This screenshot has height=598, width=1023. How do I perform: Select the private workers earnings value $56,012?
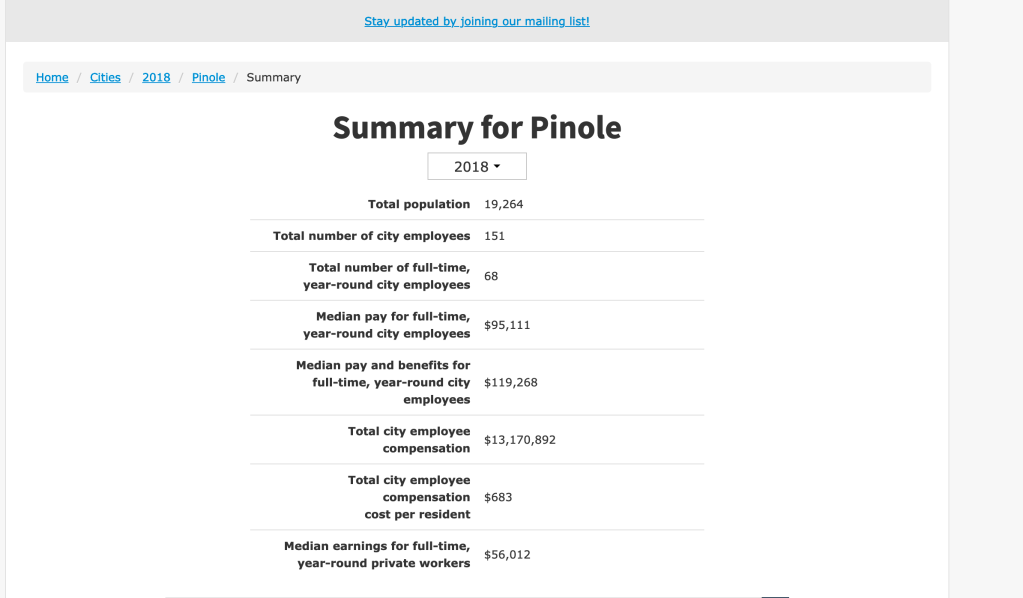[507, 554]
